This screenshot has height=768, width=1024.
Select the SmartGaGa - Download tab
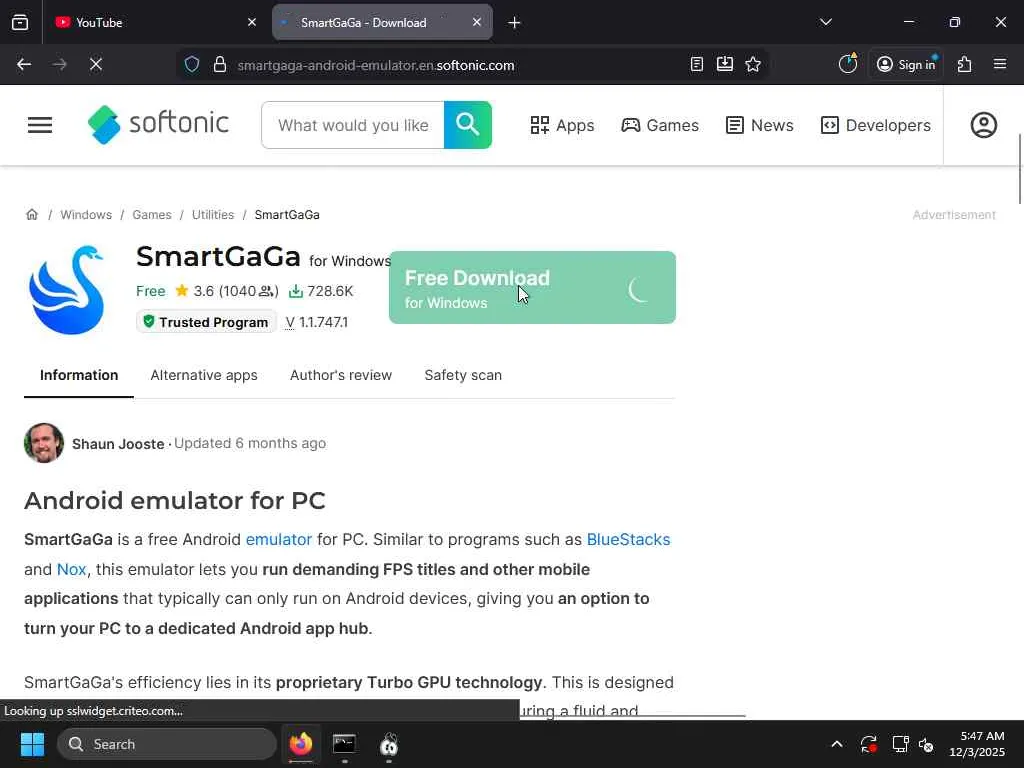point(382,22)
